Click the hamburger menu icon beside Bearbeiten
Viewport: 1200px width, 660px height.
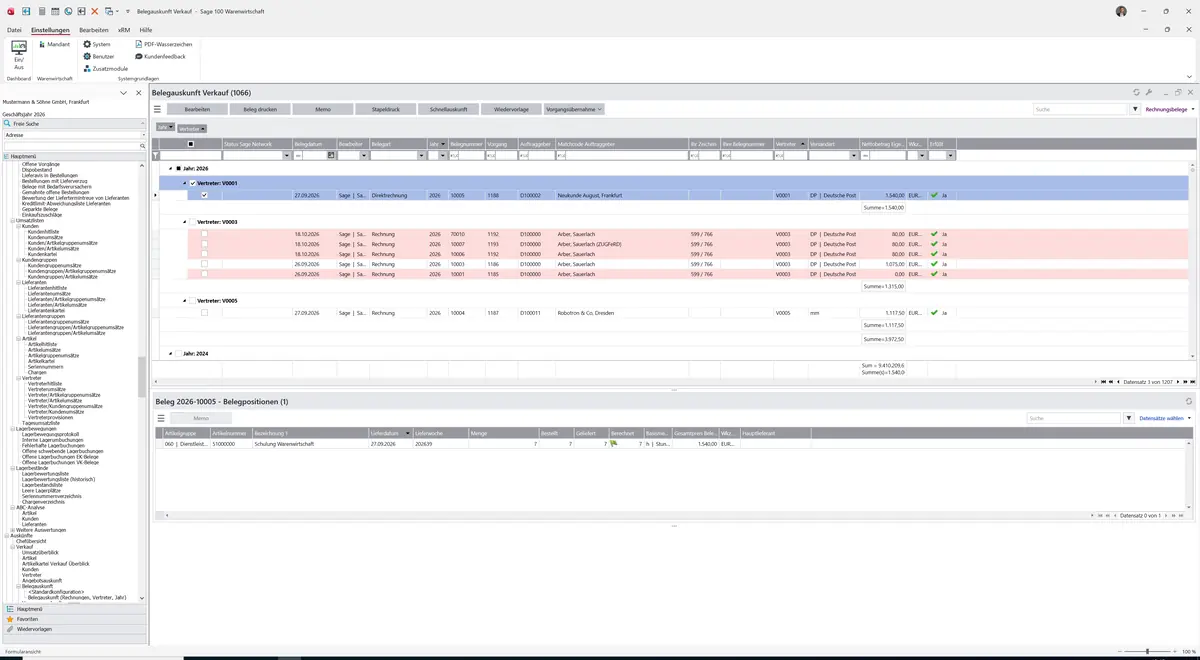[158, 109]
